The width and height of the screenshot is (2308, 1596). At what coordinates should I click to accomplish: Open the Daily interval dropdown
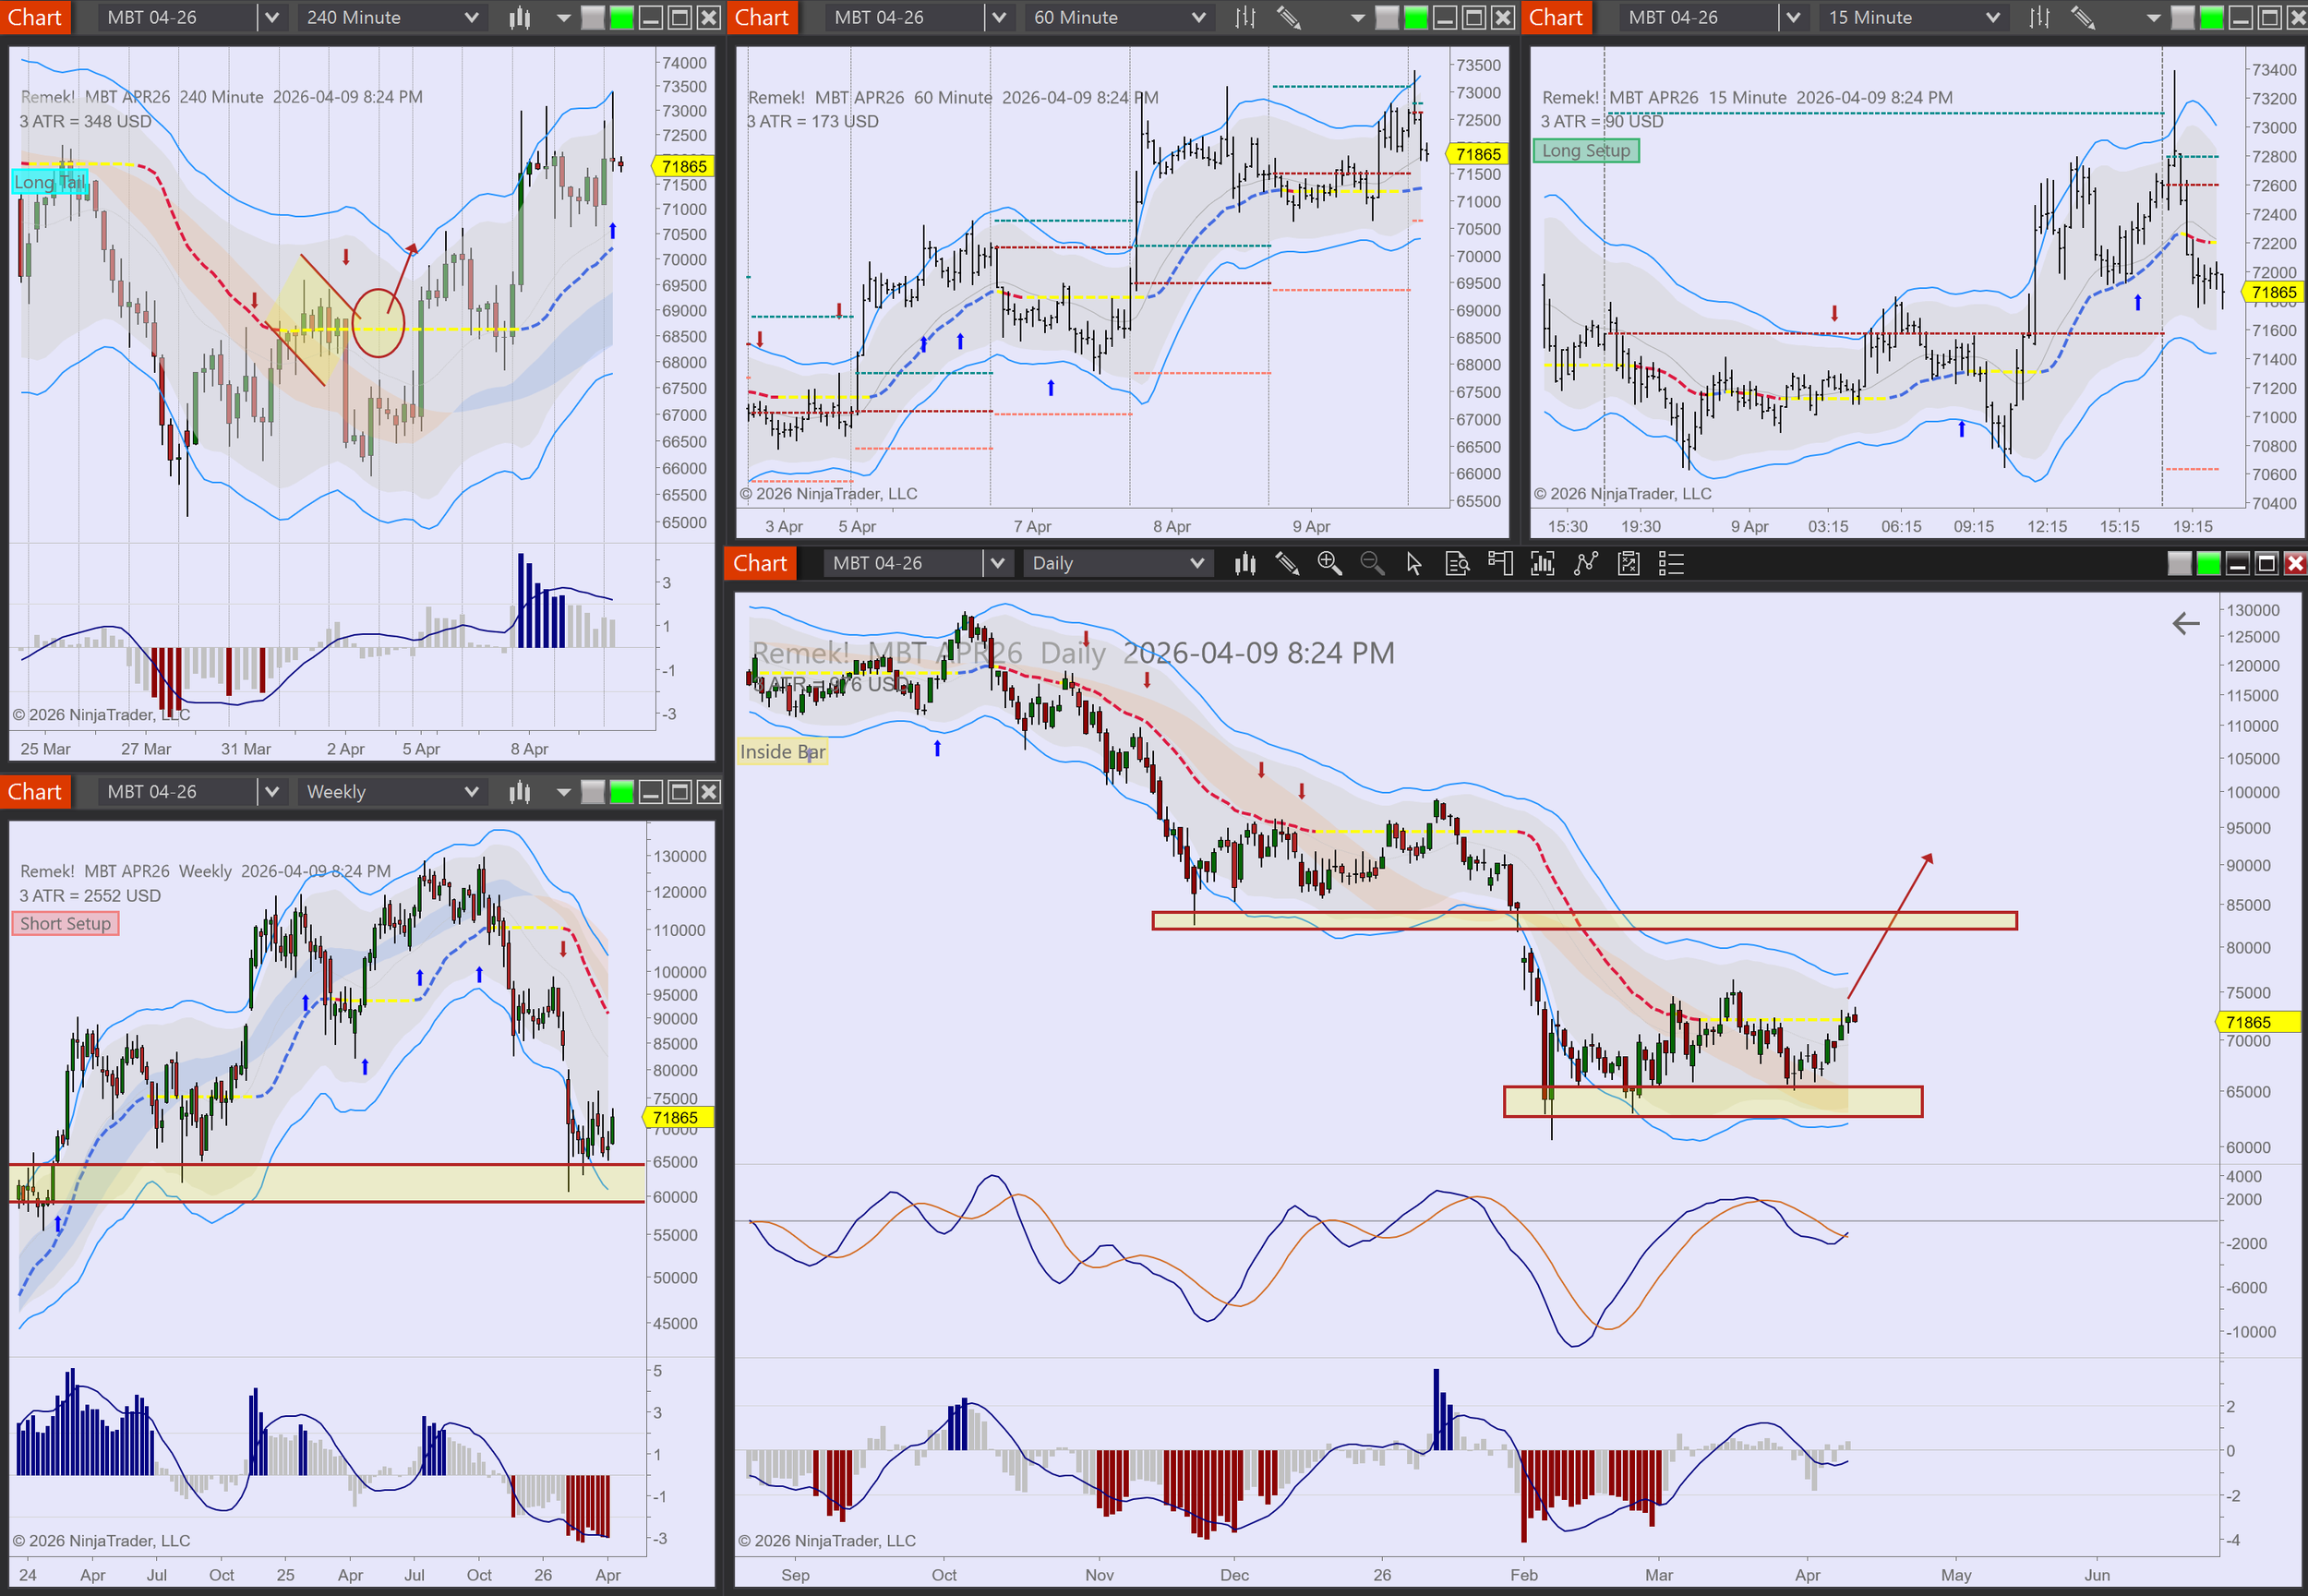pos(1116,563)
